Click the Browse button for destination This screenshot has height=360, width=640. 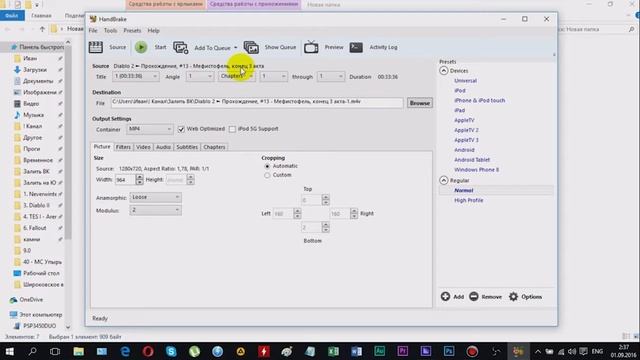pos(420,103)
